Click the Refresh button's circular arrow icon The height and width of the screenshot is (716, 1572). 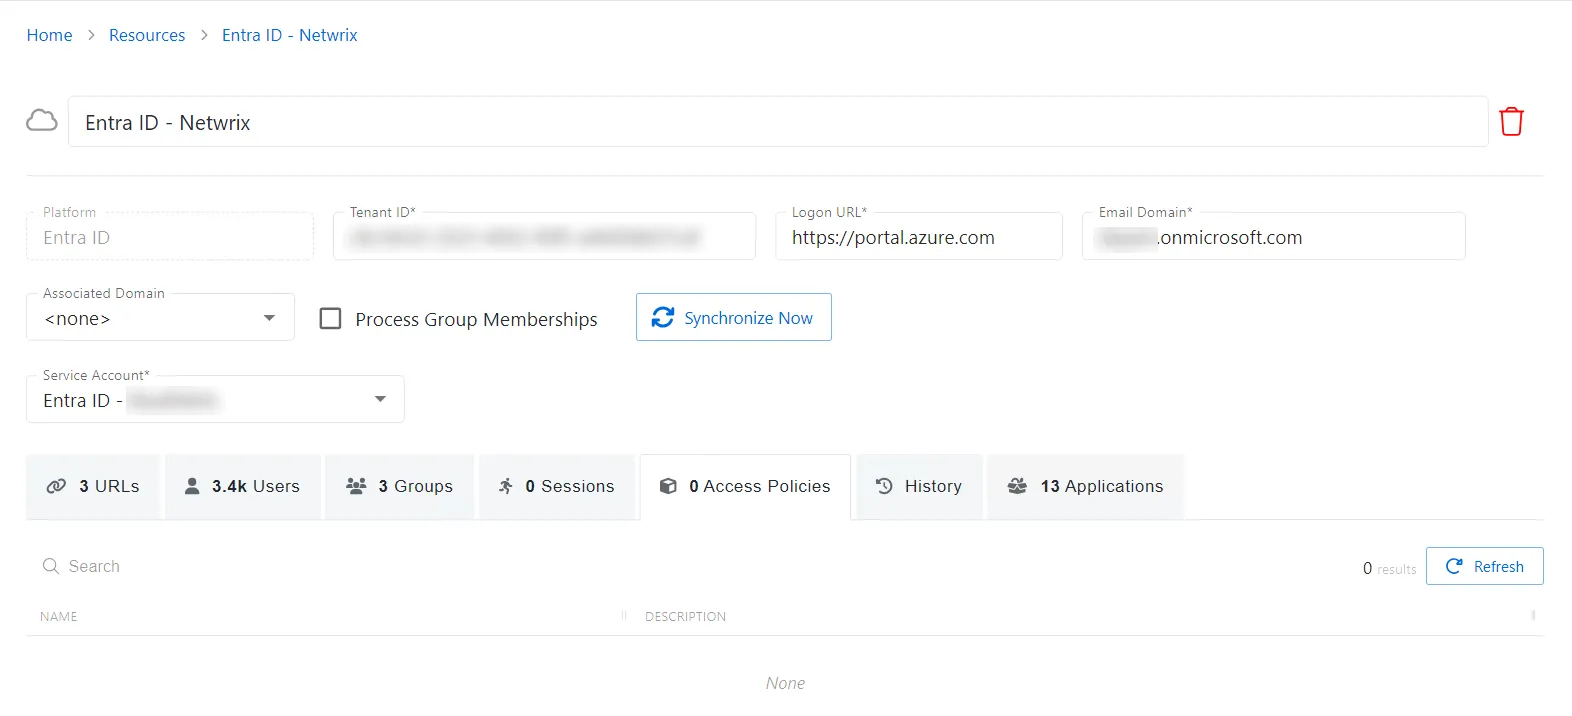1455,566
